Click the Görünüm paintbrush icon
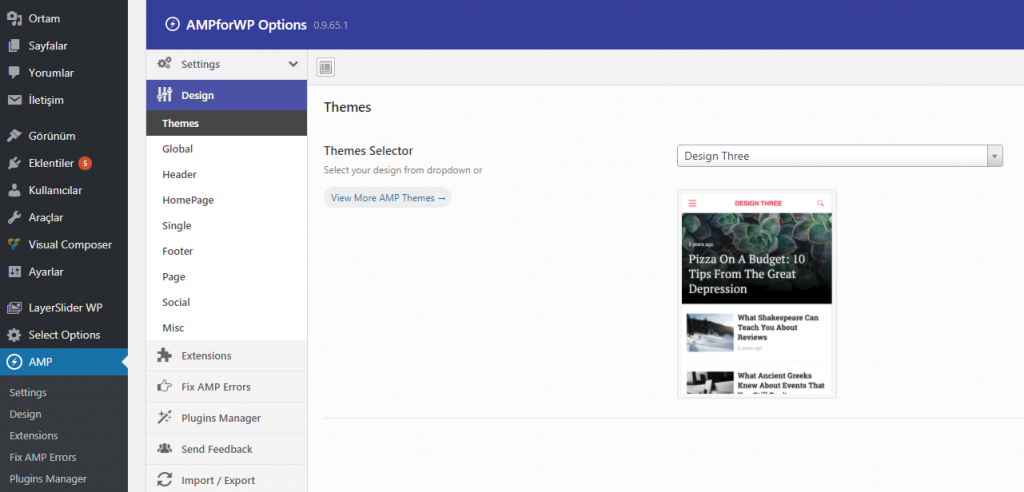 coord(14,136)
